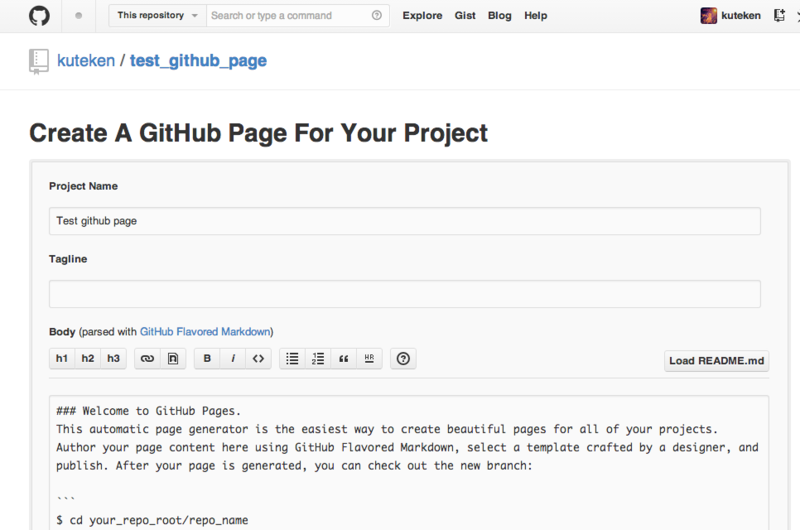Image resolution: width=800 pixels, height=530 pixels.
Task: Click the Load README.md button
Action: pyautogui.click(x=716, y=361)
